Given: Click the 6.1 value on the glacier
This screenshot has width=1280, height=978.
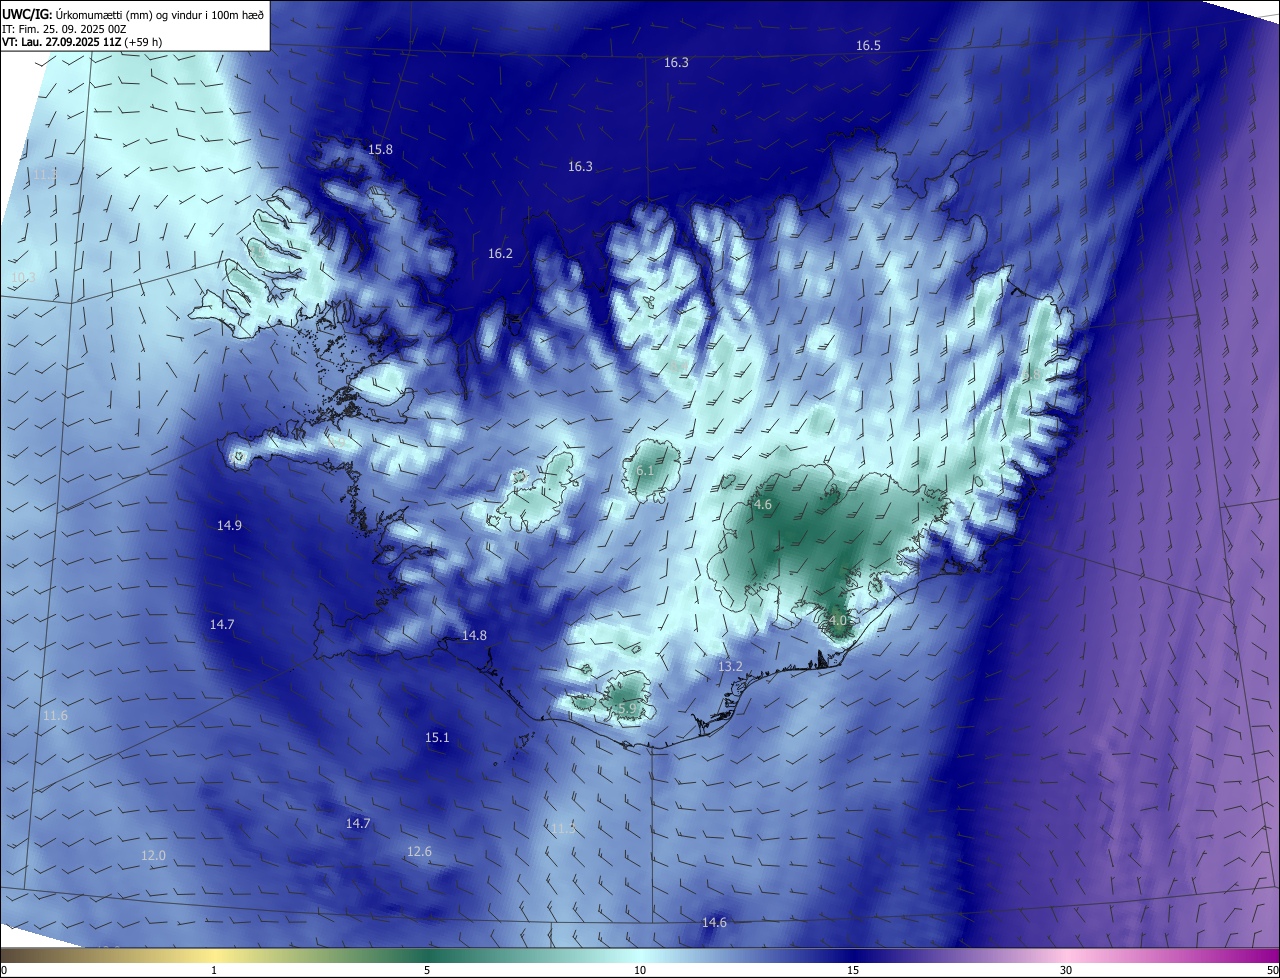Looking at the screenshot, I should 645,471.
